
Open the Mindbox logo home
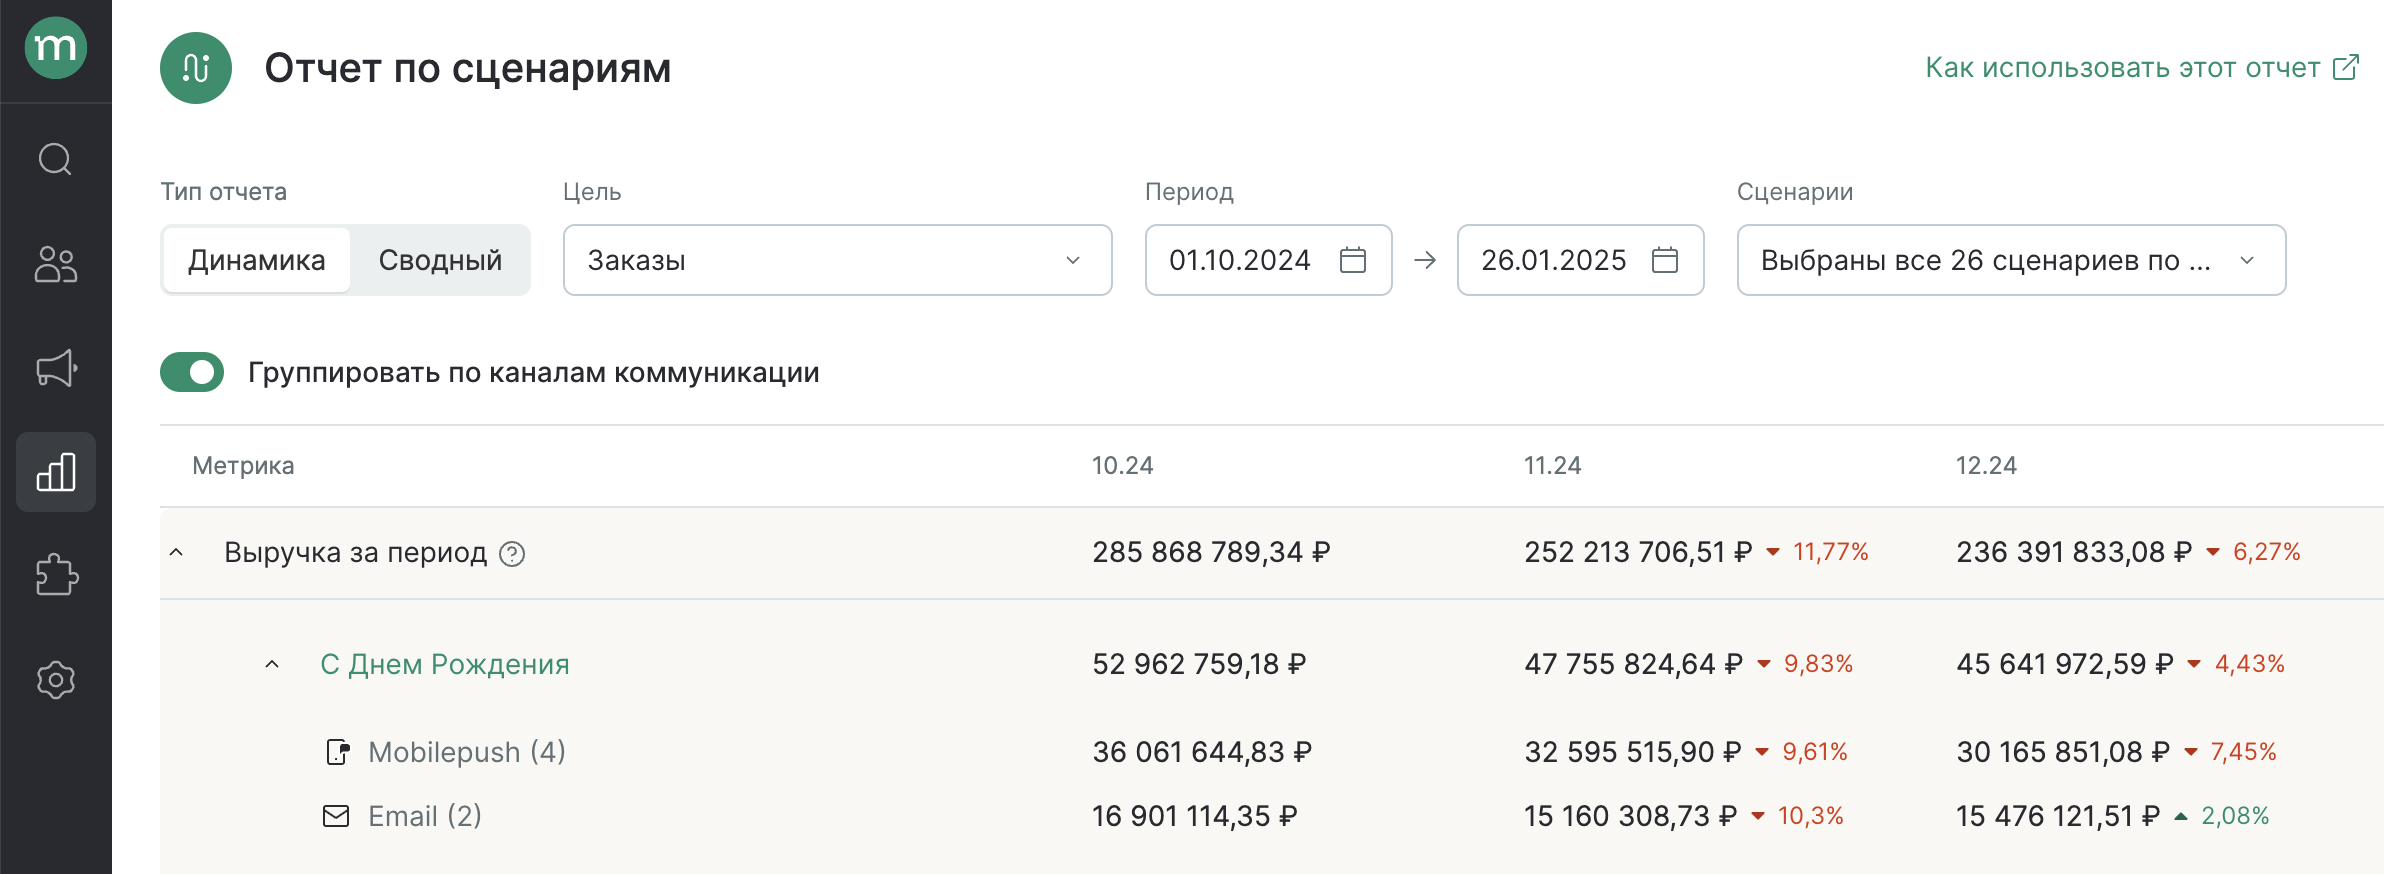(x=56, y=47)
